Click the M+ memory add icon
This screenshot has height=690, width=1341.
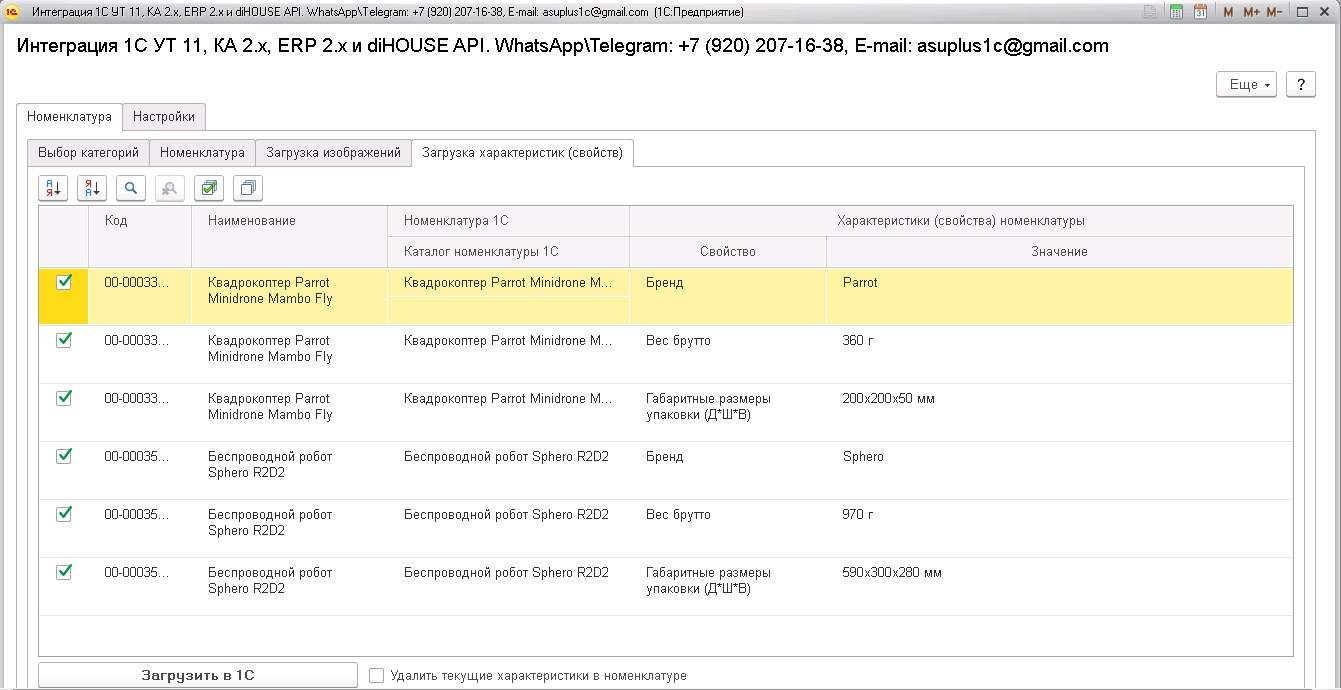1251,12
